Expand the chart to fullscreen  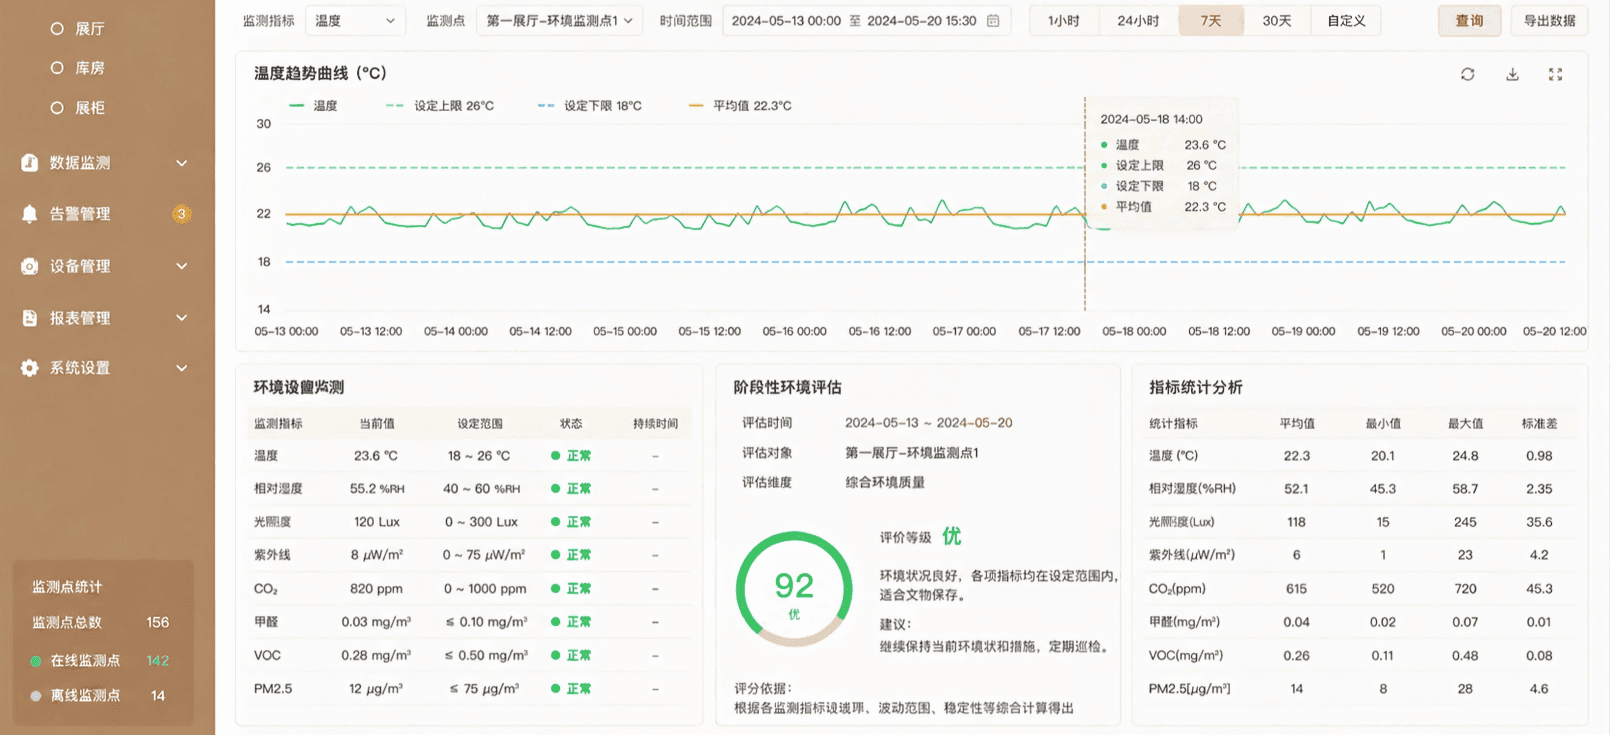1555,74
